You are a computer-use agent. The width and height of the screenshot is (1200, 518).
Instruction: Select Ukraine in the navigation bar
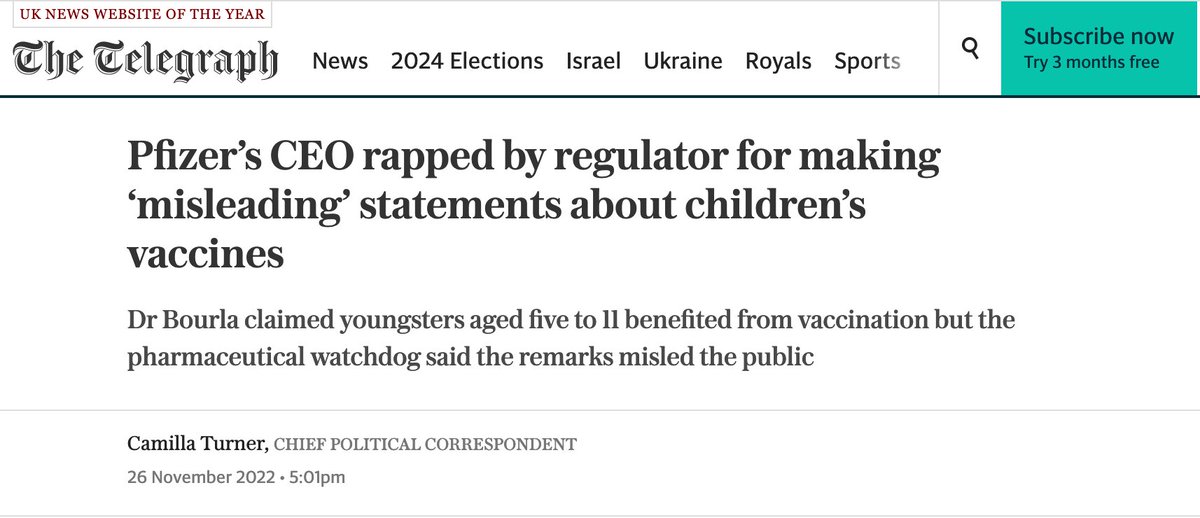[683, 61]
